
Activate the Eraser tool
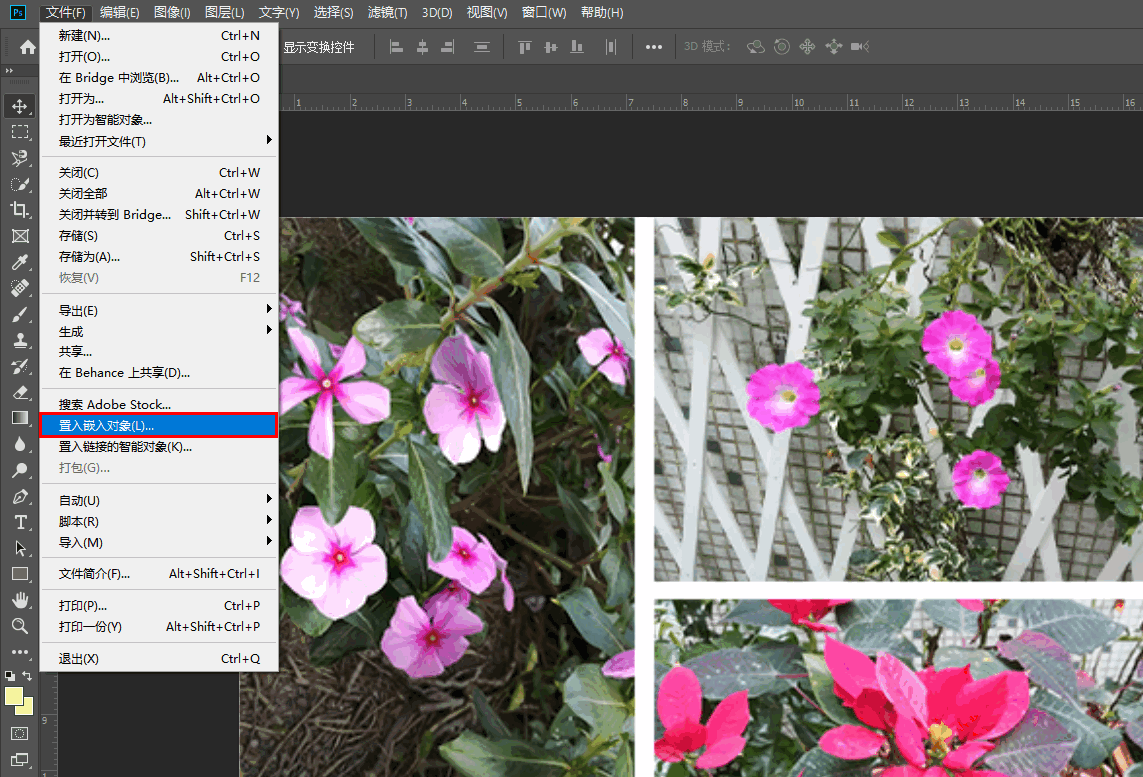click(19, 392)
